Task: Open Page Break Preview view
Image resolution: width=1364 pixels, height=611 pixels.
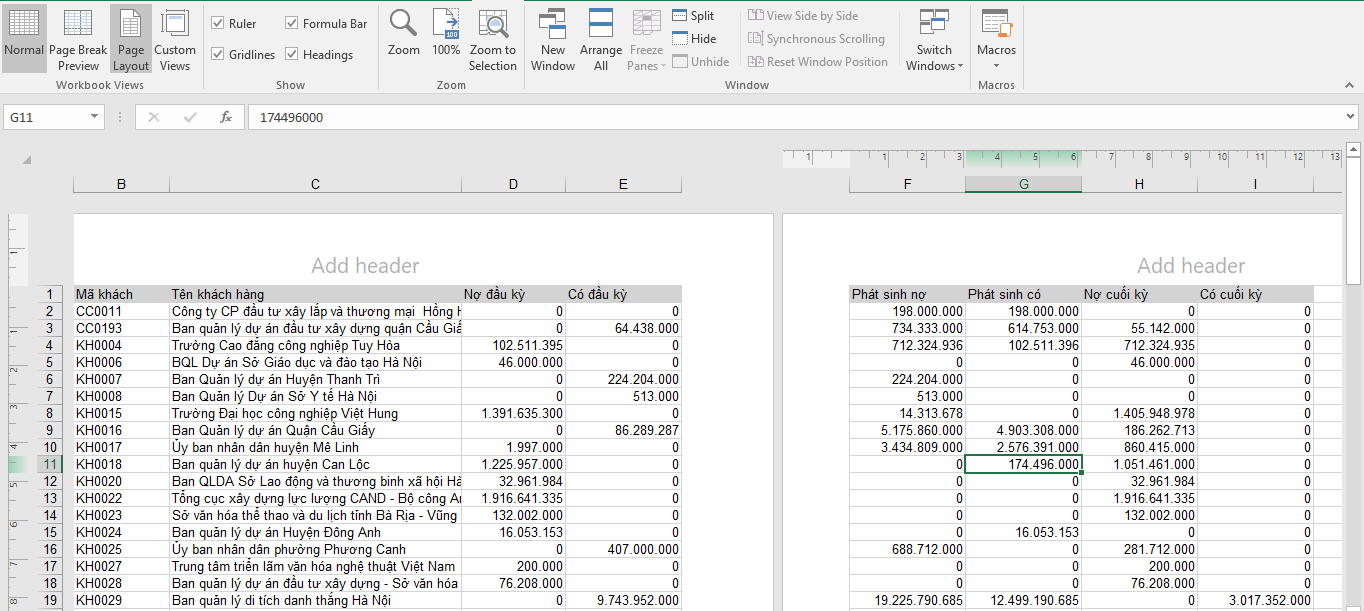Action: tap(78, 38)
